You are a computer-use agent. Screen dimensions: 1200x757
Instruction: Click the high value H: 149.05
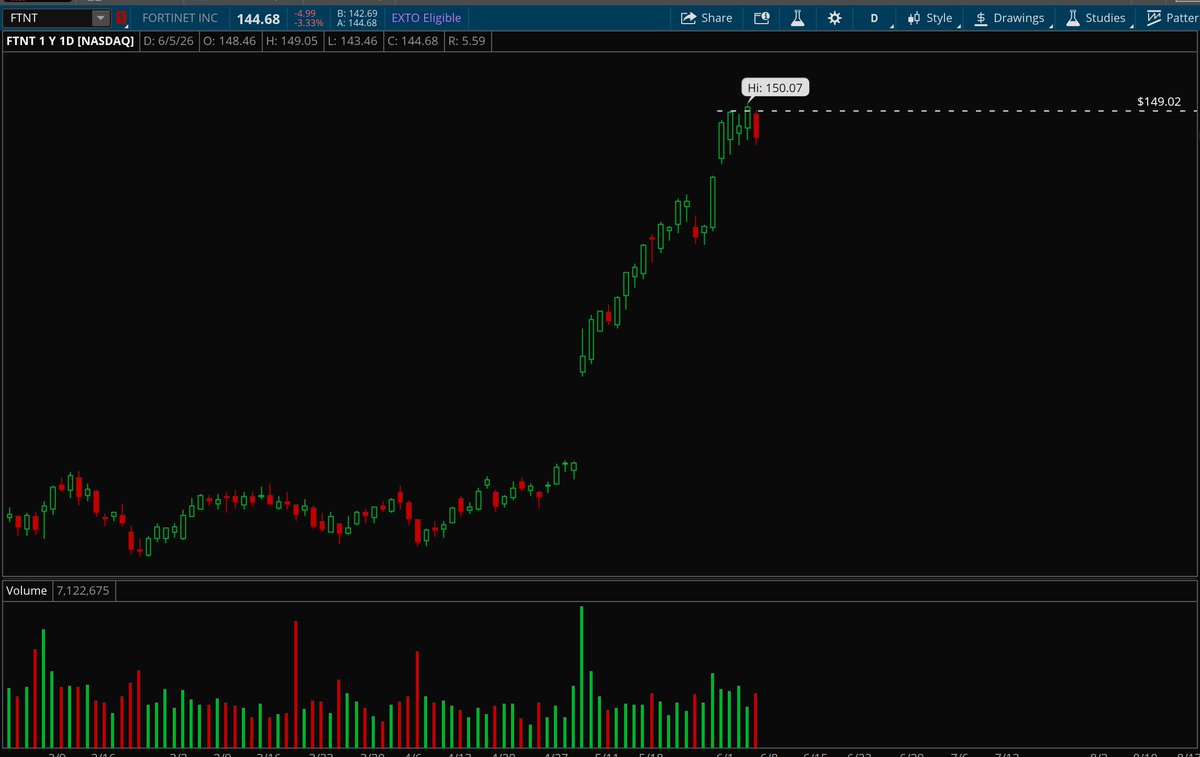tap(290, 41)
